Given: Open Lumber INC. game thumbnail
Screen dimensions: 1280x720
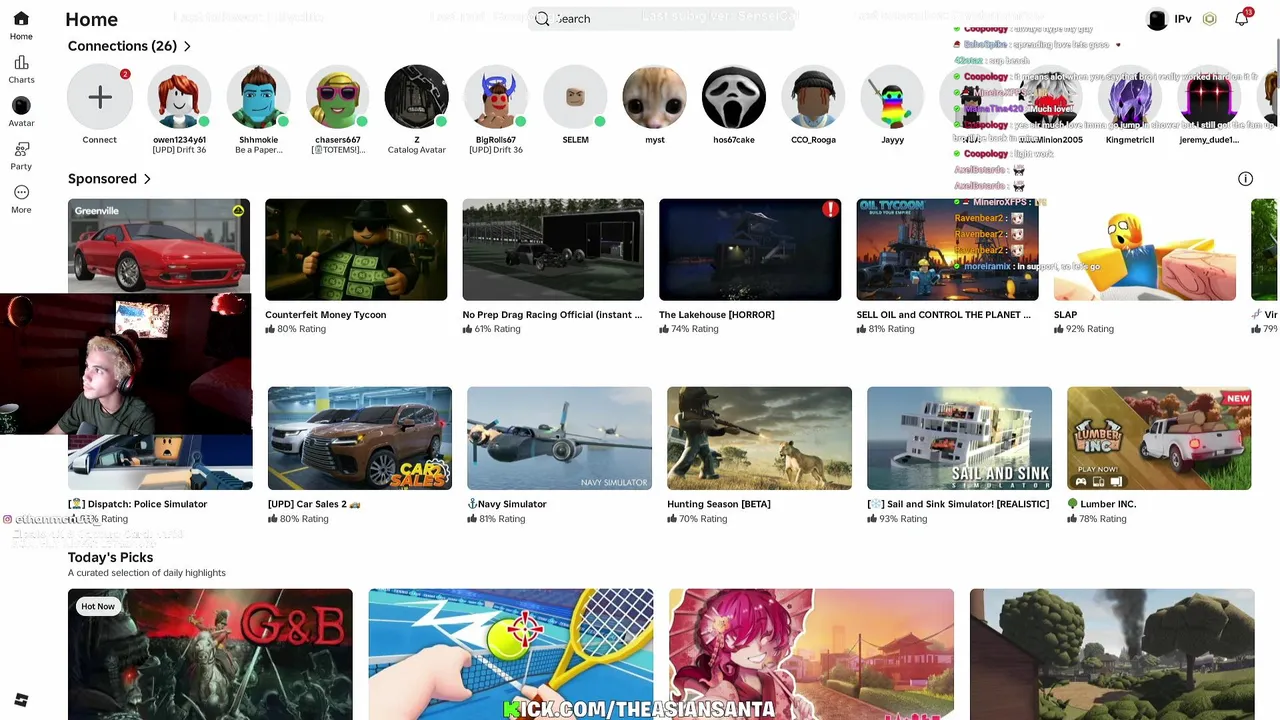Looking at the screenshot, I should (x=1159, y=438).
